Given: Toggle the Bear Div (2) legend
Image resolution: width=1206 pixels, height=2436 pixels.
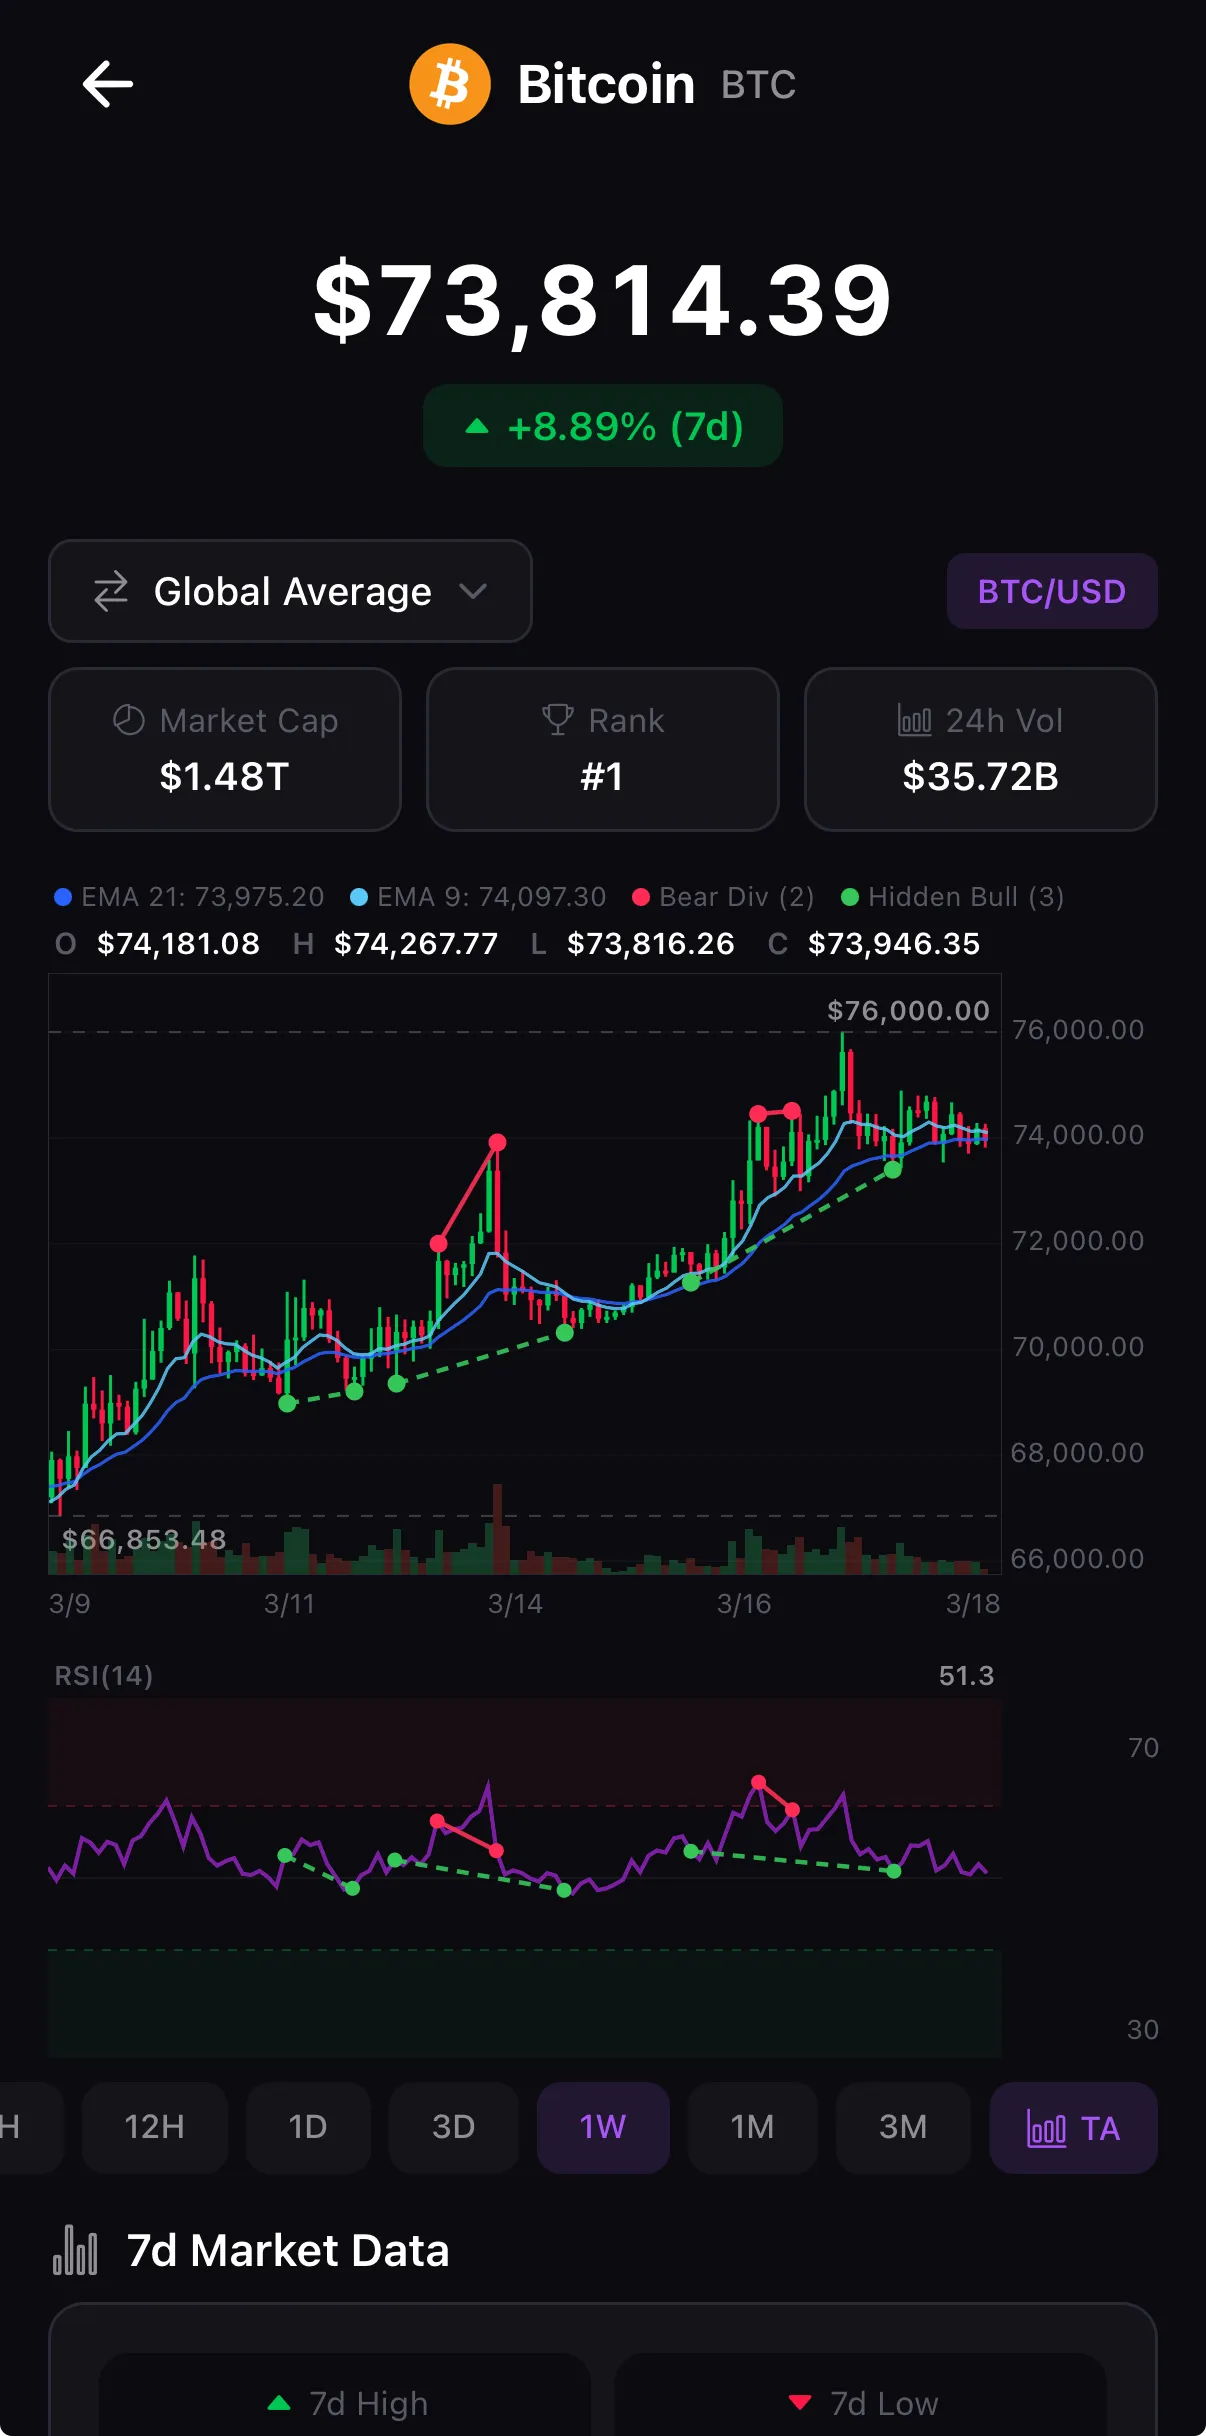Looking at the screenshot, I should click(x=723, y=897).
